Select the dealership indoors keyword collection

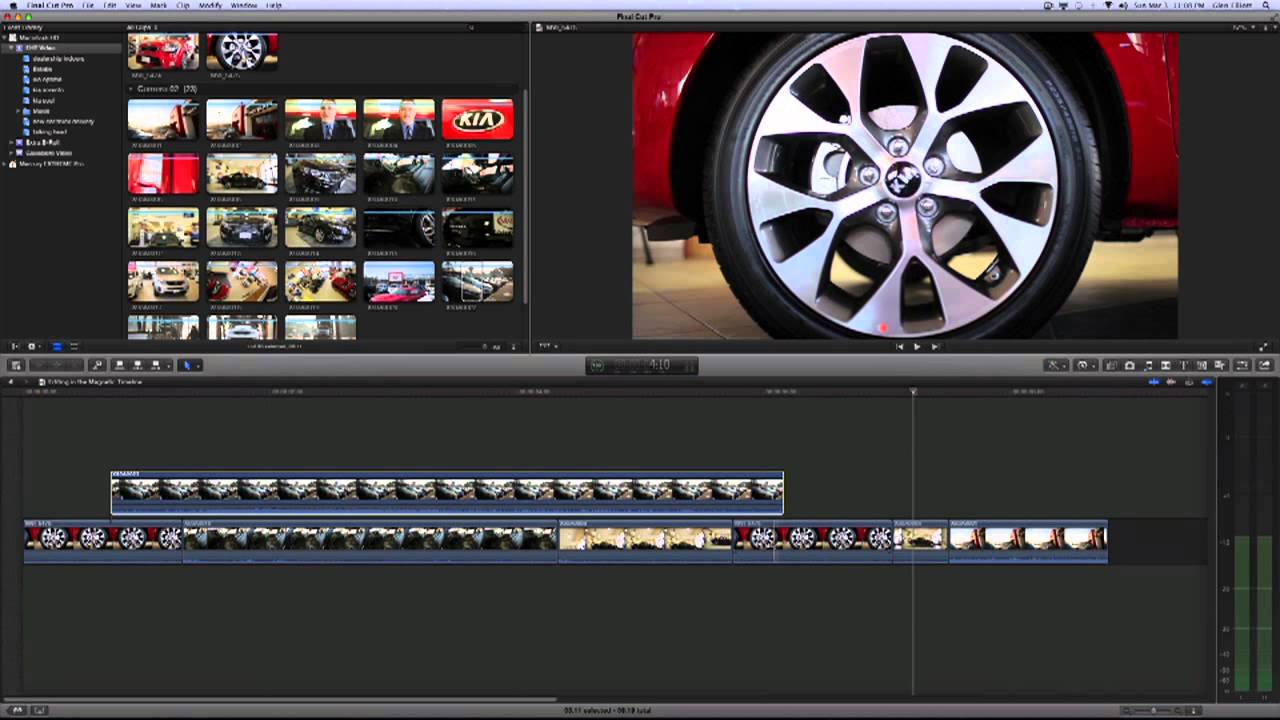[58, 59]
